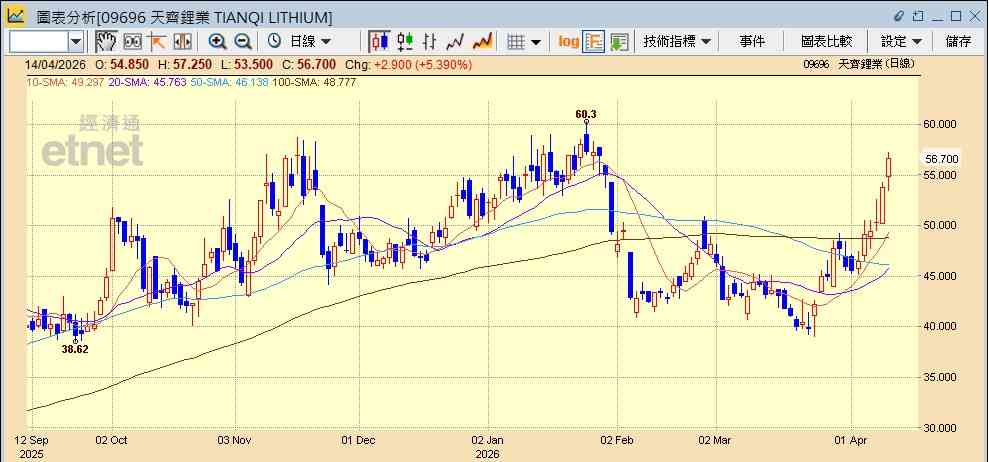989x462 pixels.
Task: Click the green download data icon
Action: [619, 42]
